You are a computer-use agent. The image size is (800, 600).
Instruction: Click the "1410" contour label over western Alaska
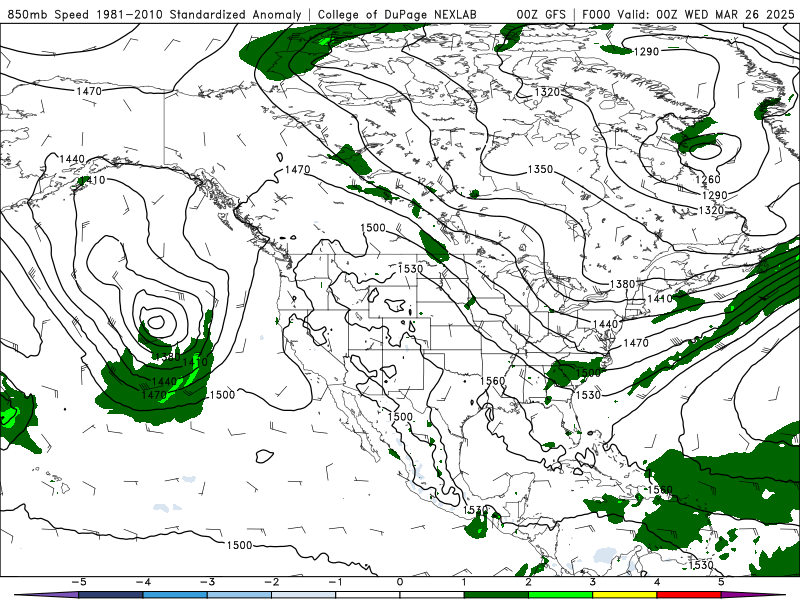(92, 180)
